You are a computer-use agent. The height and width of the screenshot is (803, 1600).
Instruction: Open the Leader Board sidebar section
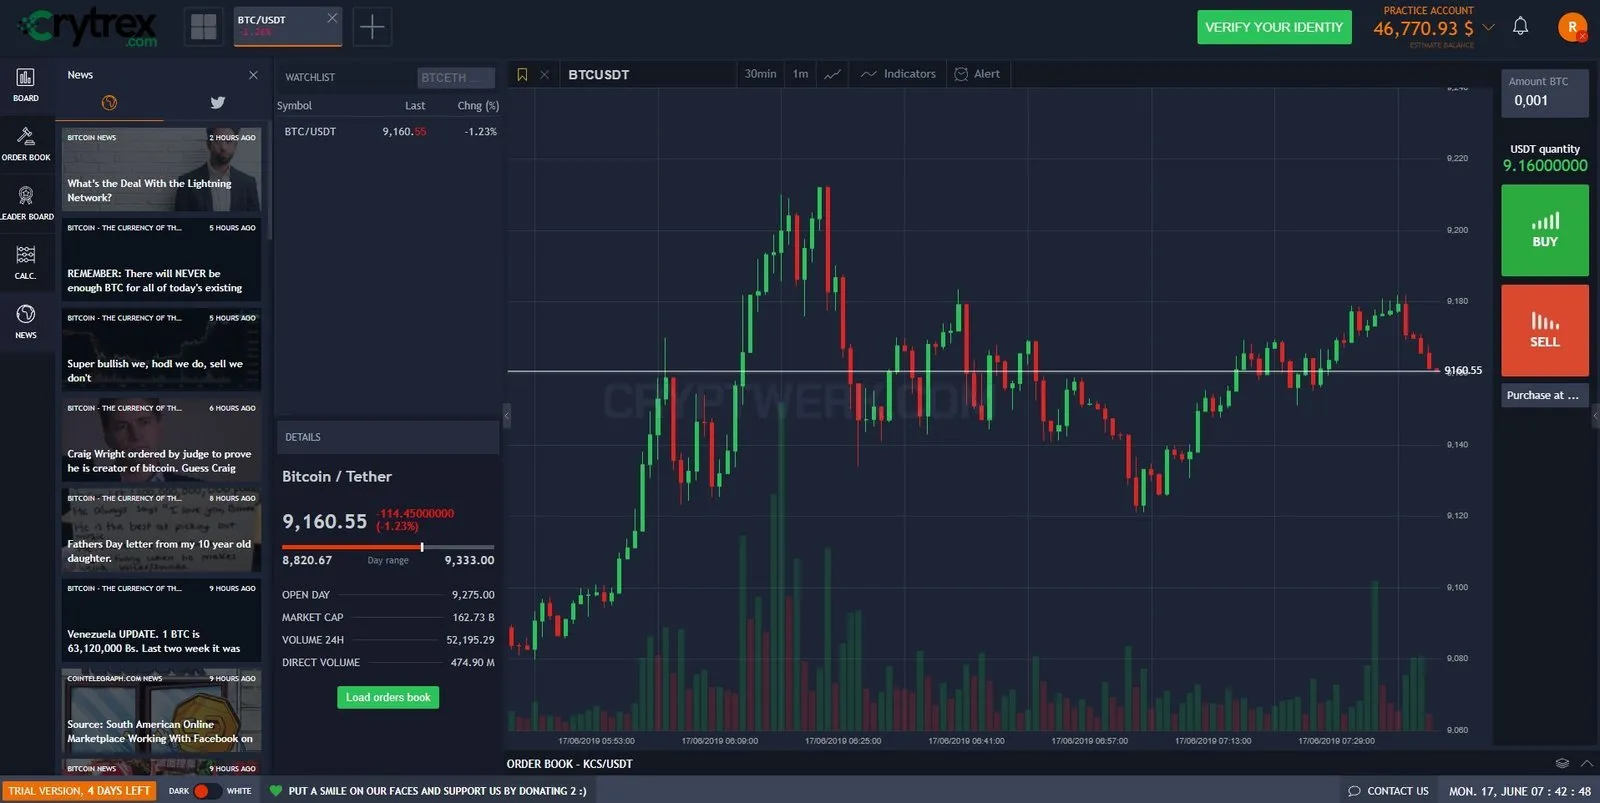pos(26,202)
